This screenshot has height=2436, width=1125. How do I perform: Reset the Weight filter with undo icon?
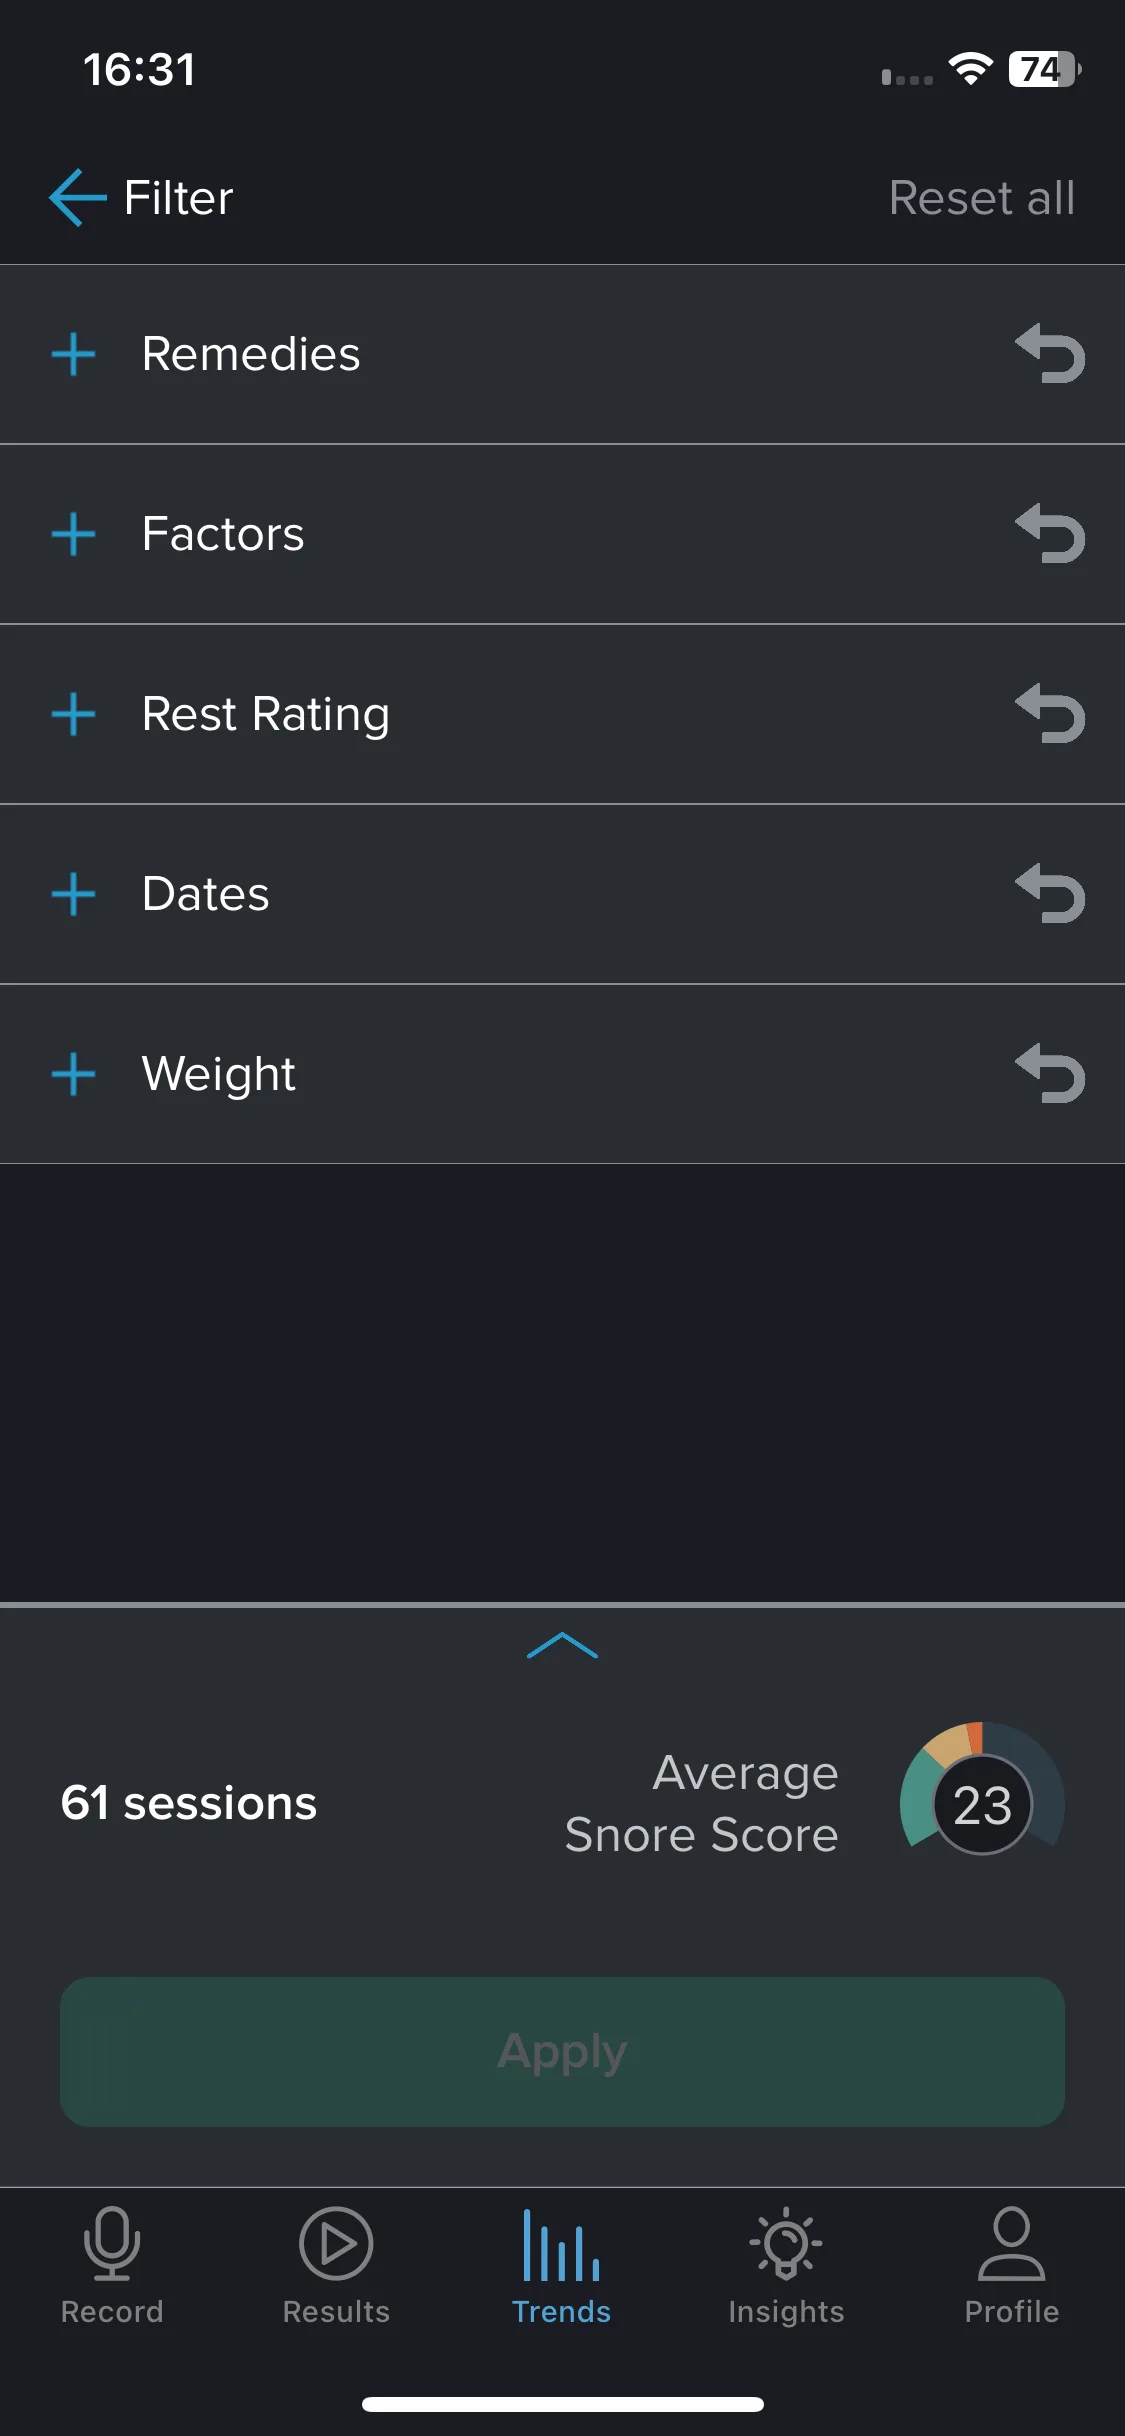[x=1050, y=1074]
